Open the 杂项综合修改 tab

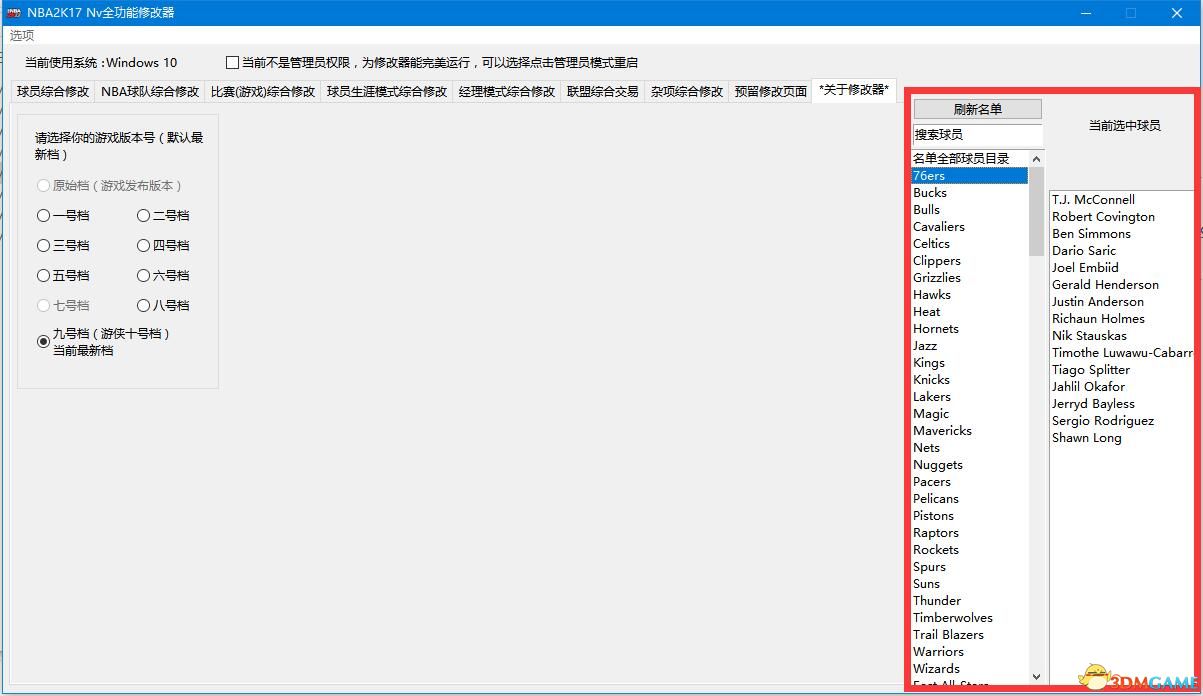click(x=687, y=91)
